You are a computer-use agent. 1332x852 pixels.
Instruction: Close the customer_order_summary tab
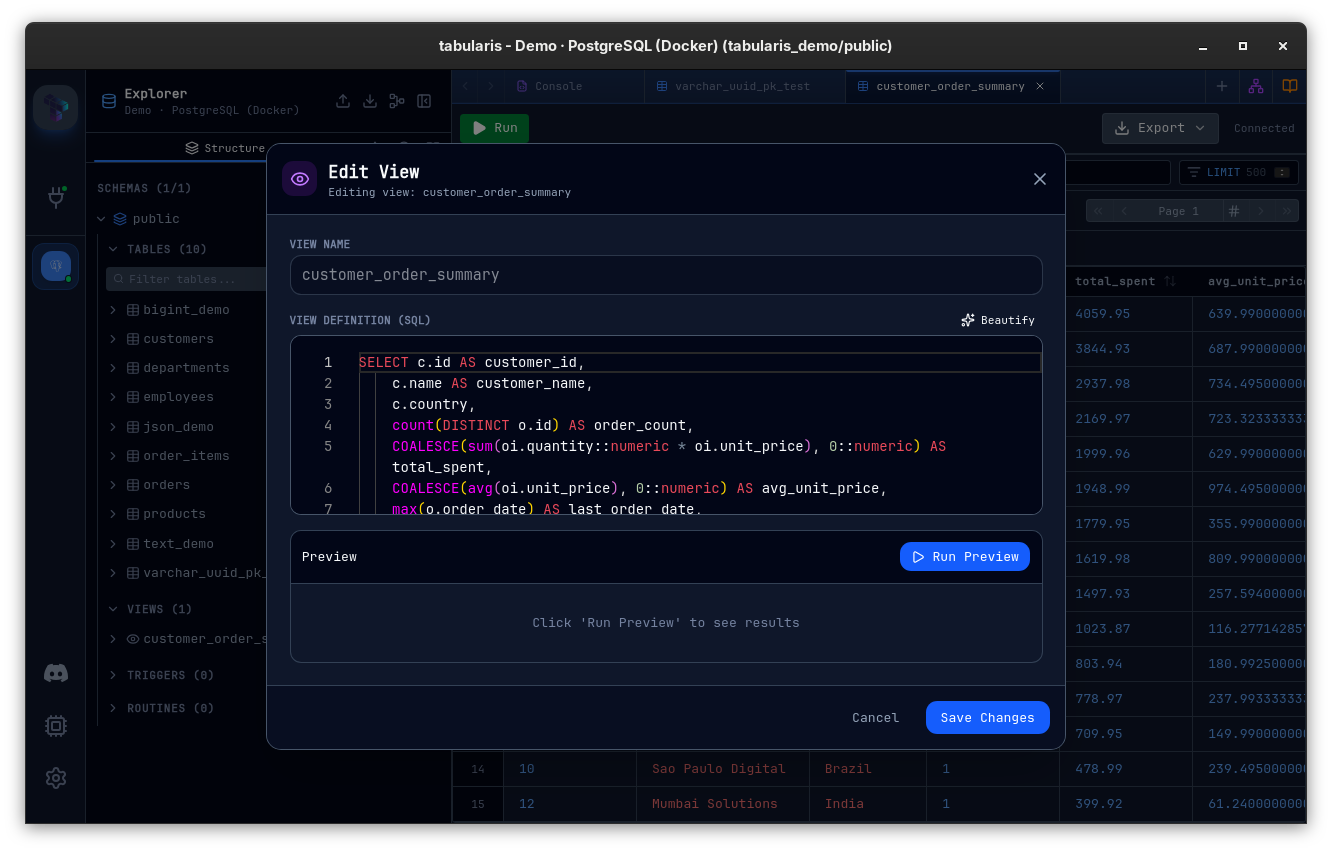[x=1040, y=86]
